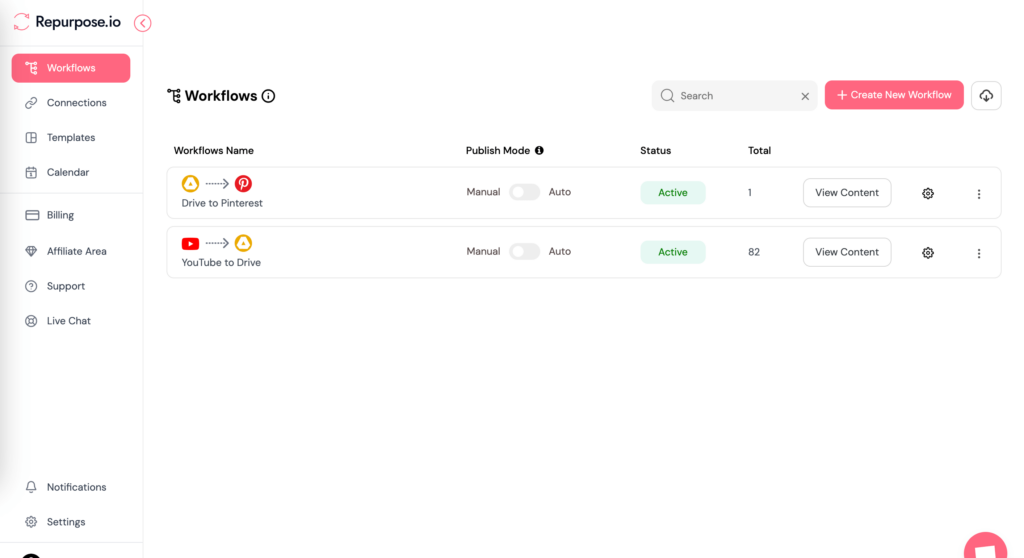This screenshot has height=558, width=1024.
Task: Open the chat bubble widget
Action: pos(986,546)
